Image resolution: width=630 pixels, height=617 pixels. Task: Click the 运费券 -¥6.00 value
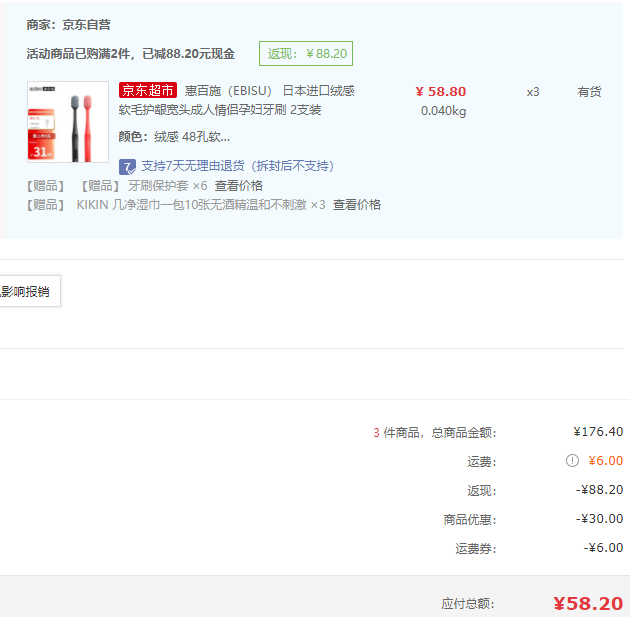603,548
